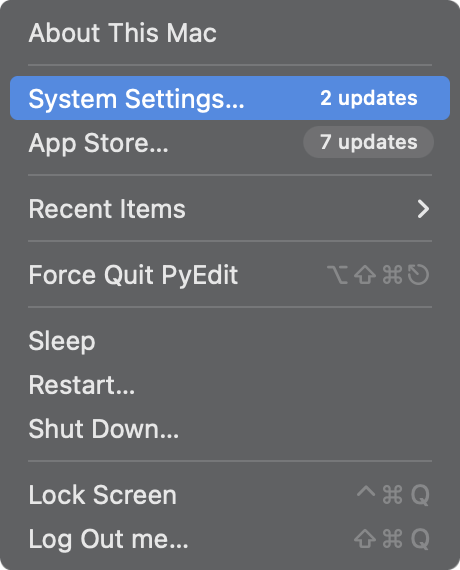Click the Command symbol beside Log Out

tap(392, 539)
